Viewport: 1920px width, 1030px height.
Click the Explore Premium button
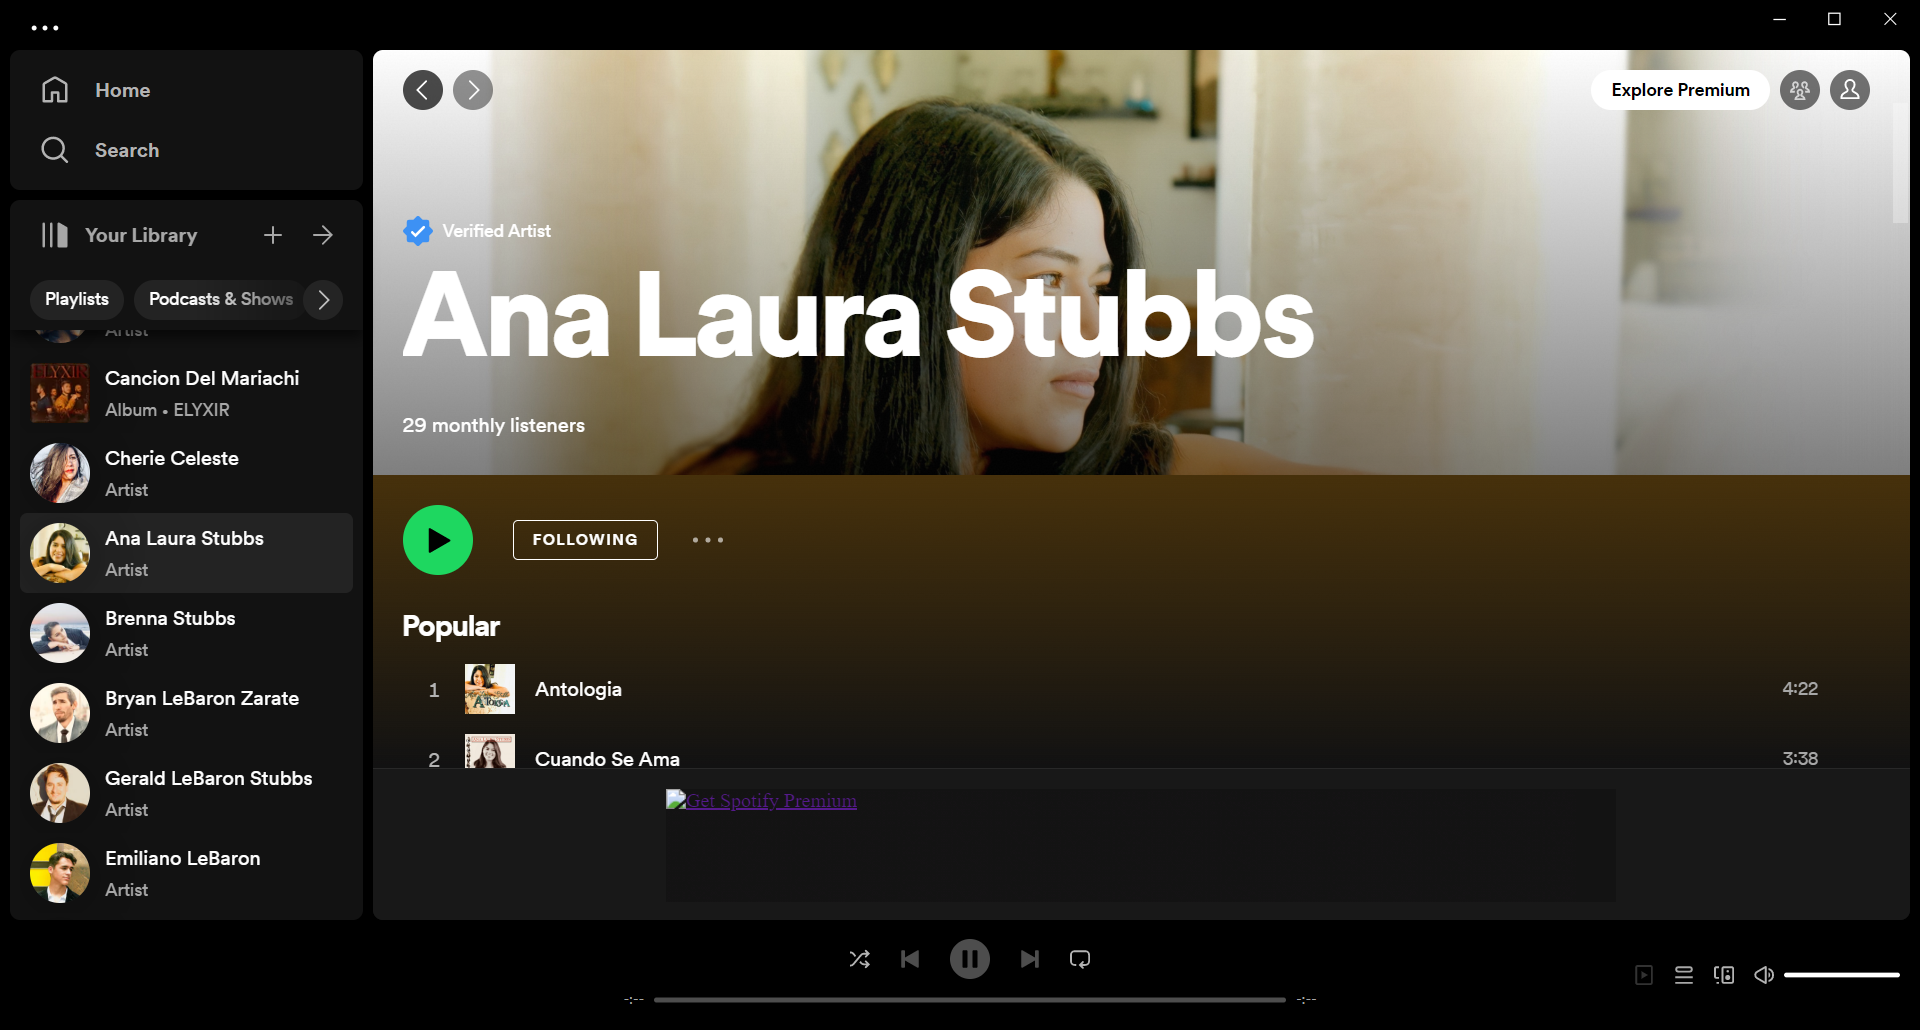click(x=1680, y=90)
